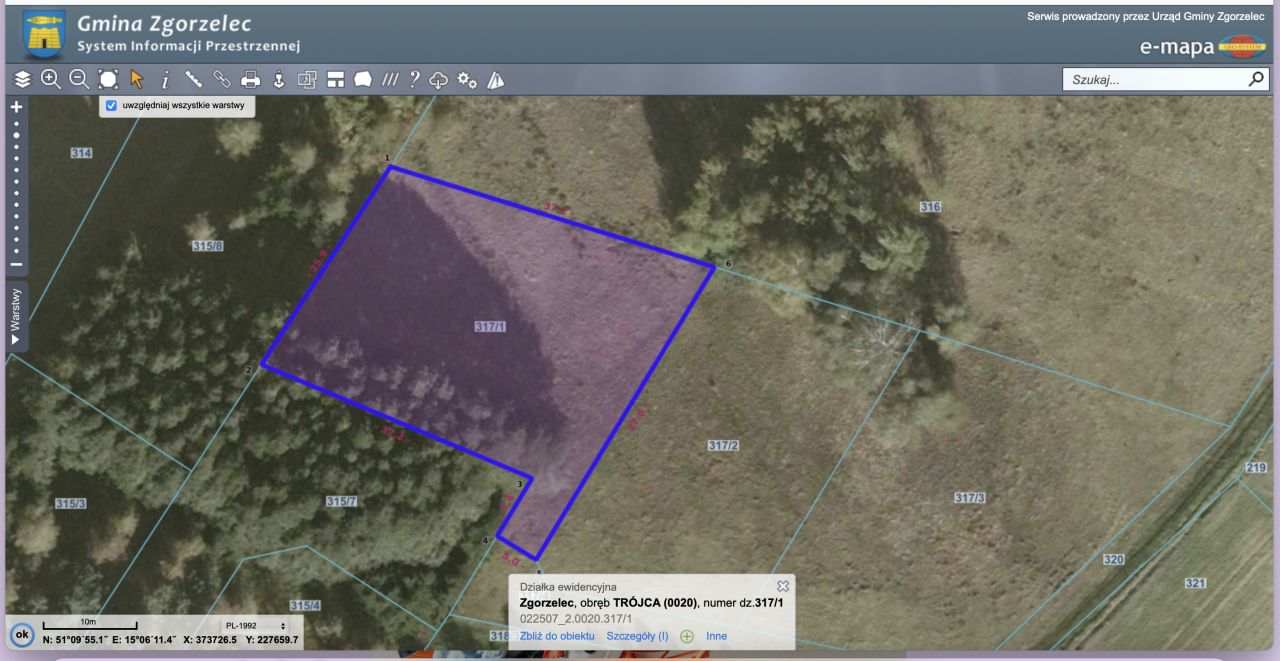The height and width of the screenshot is (661, 1280).
Task: Click the 'Gmina Zgorzelec' header title
Action: pyautogui.click(x=164, y=23)
